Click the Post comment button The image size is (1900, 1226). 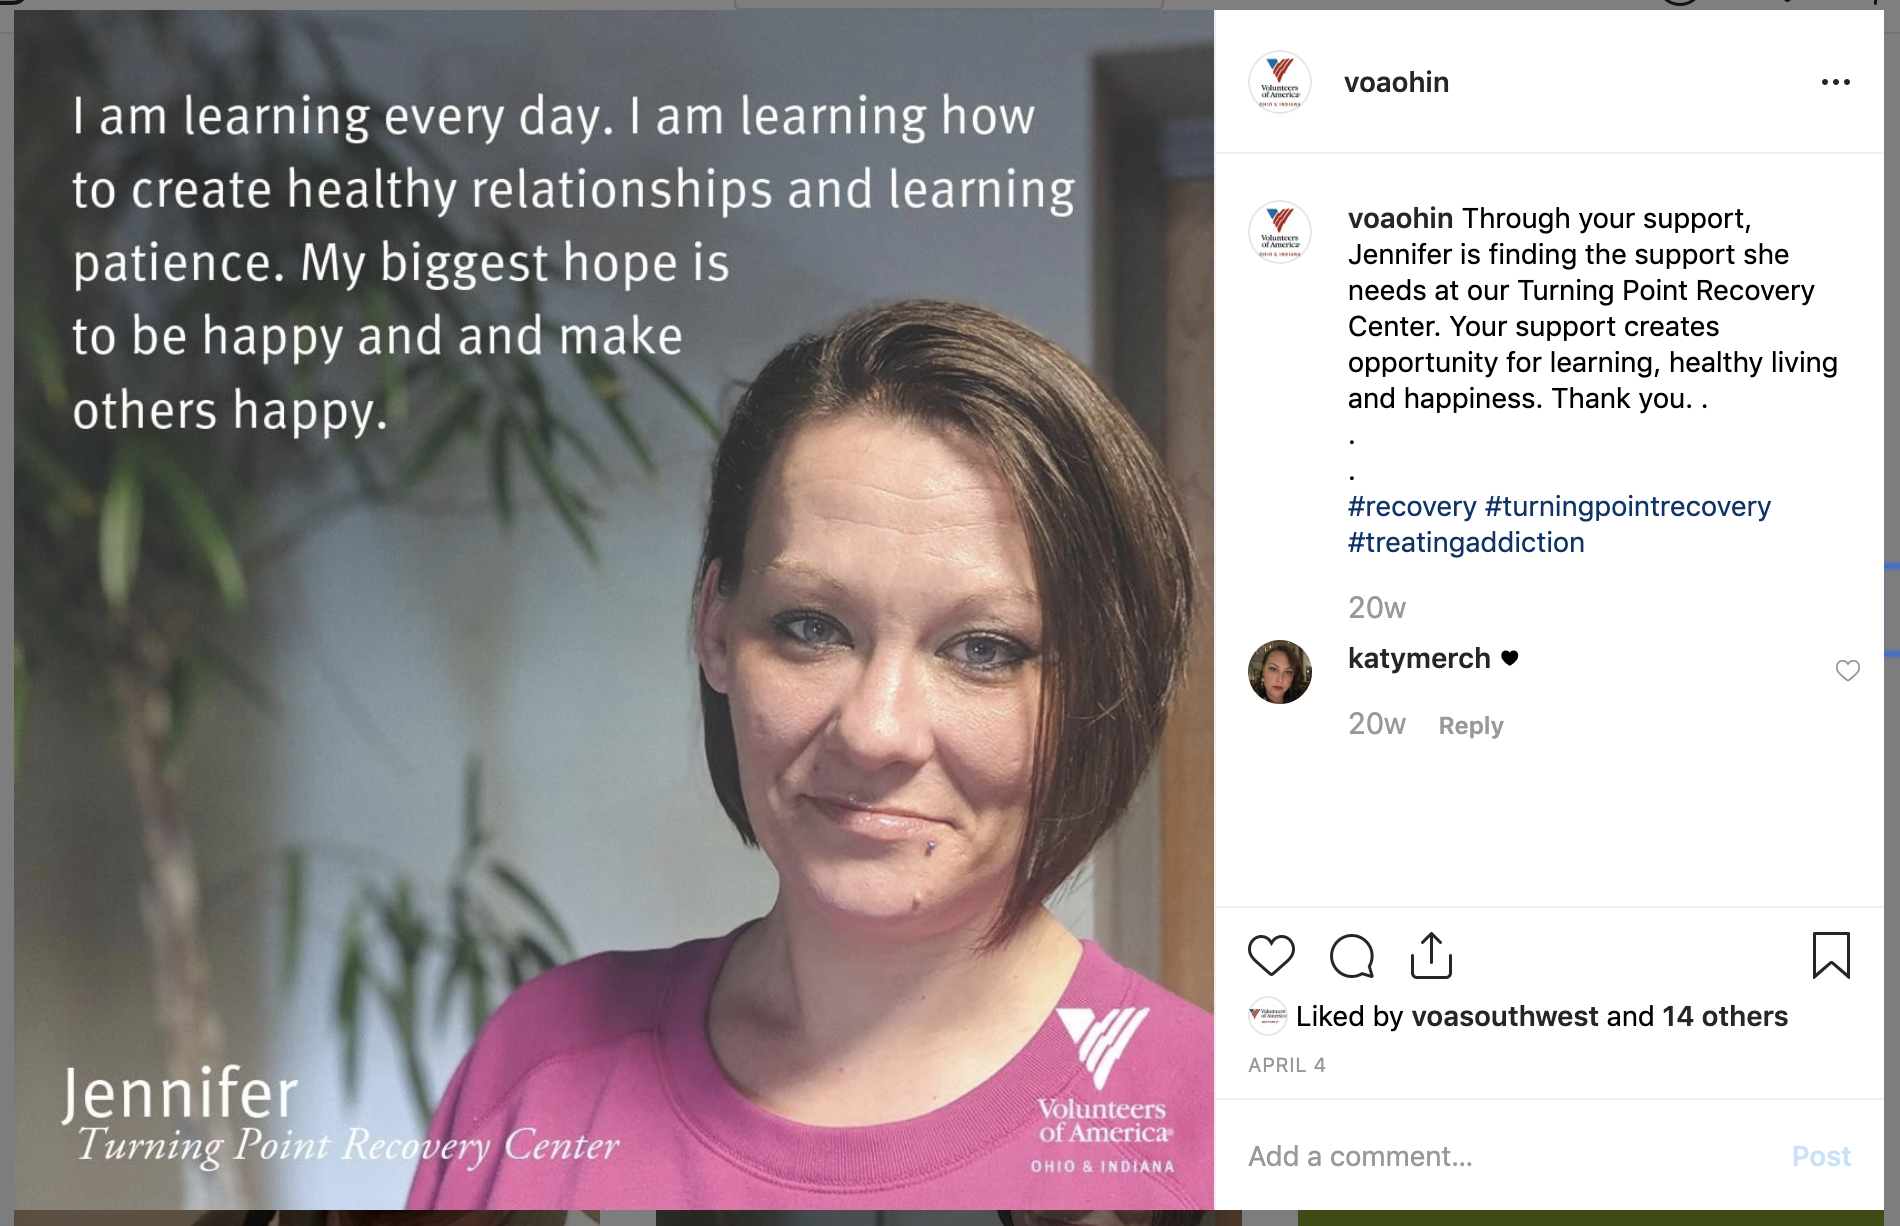(x=1821, y=1156)
